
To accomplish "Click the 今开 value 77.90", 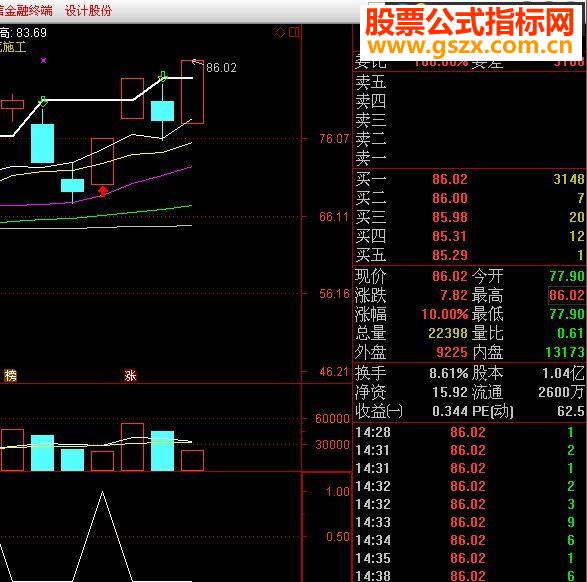I will (567, 276).
